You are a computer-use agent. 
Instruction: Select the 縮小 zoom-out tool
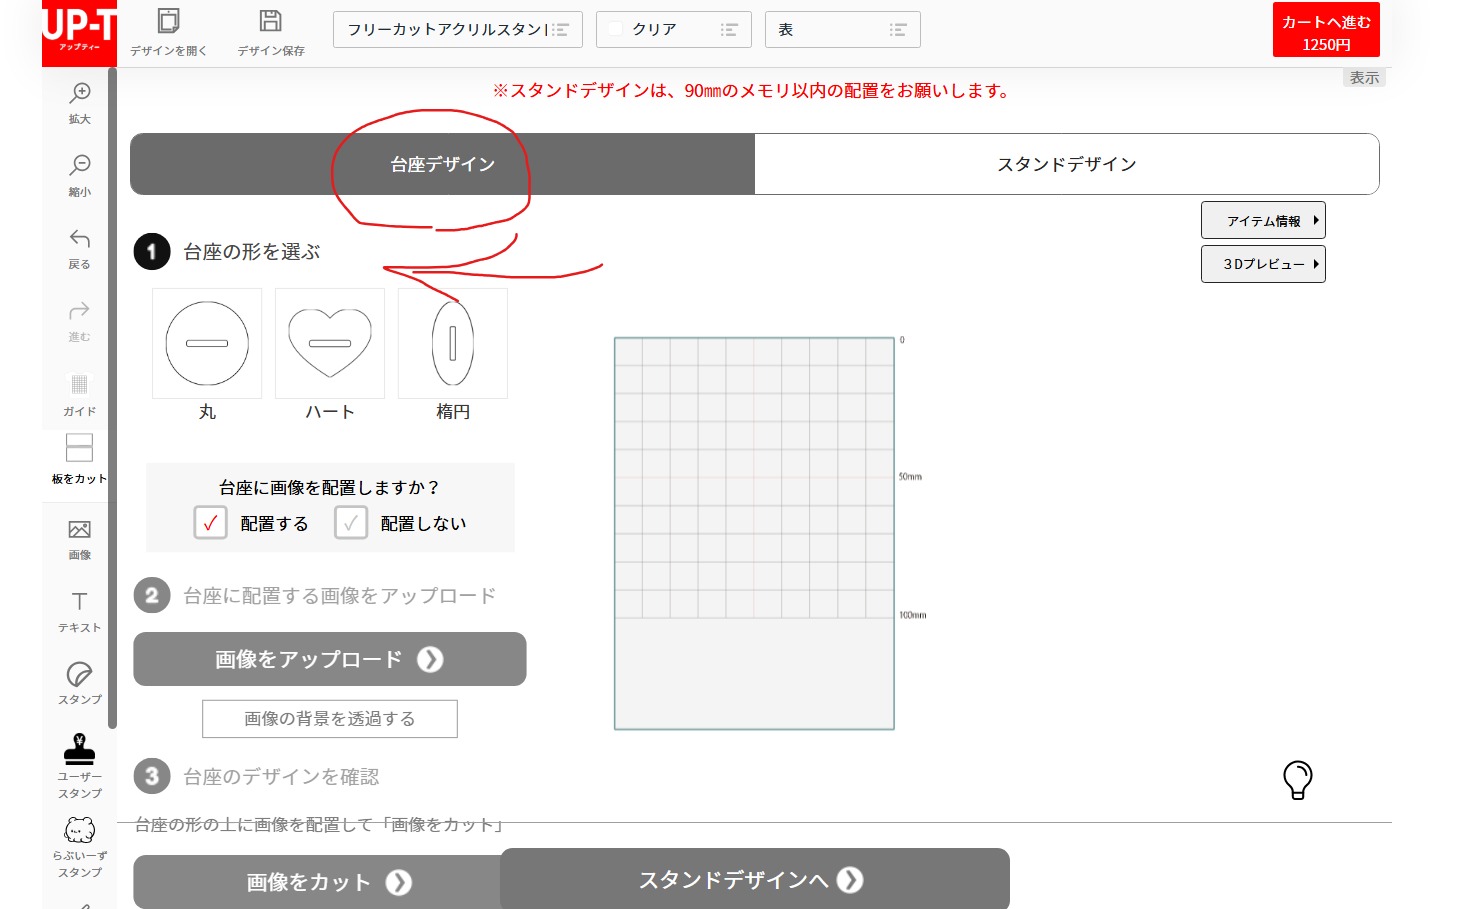coord(78,174)
